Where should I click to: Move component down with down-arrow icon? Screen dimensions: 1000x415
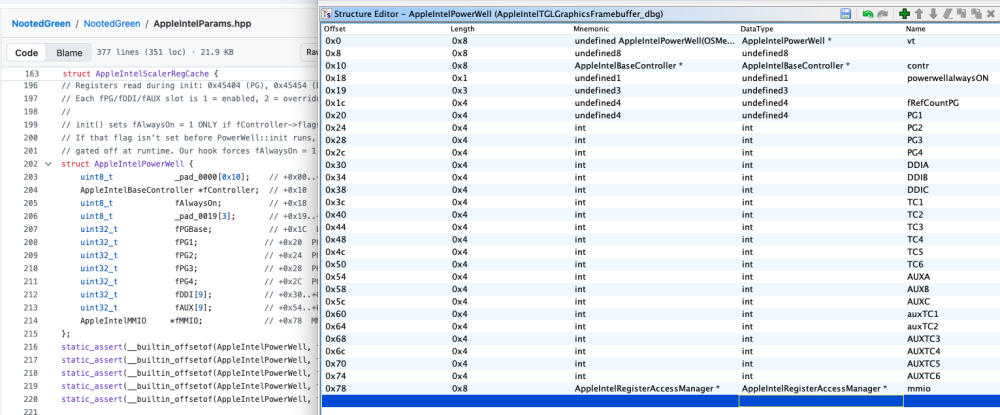pos(933,13)
